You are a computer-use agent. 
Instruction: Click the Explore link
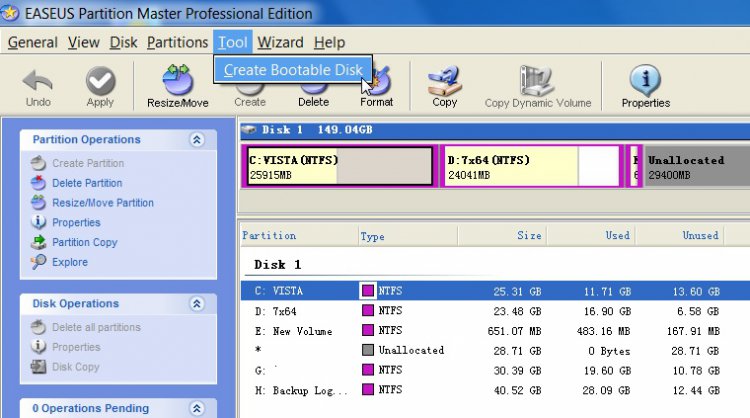70,262
